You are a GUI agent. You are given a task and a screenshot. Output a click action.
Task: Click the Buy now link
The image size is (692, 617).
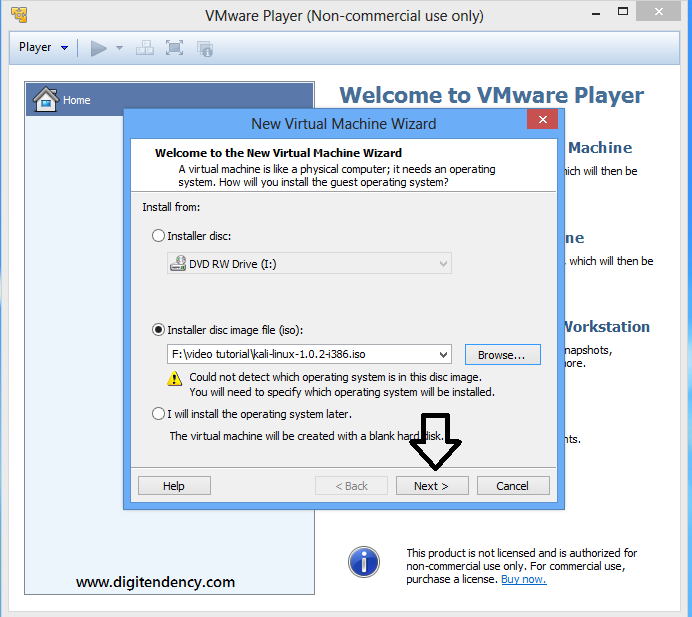(523, 579)
